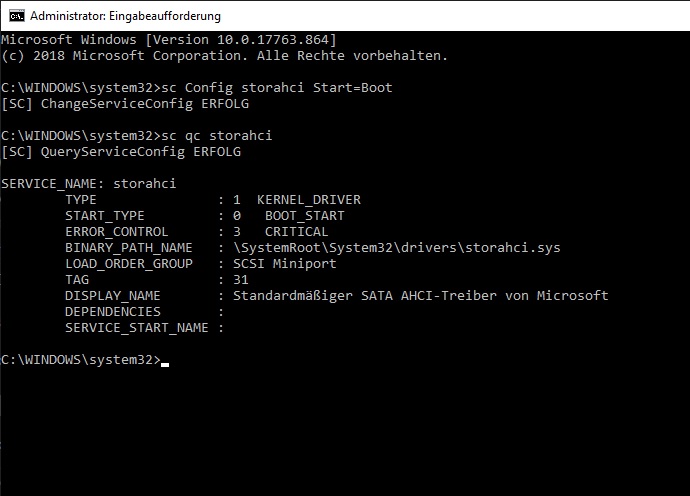Click the SCSI Miniport load order value

point(285,264)
